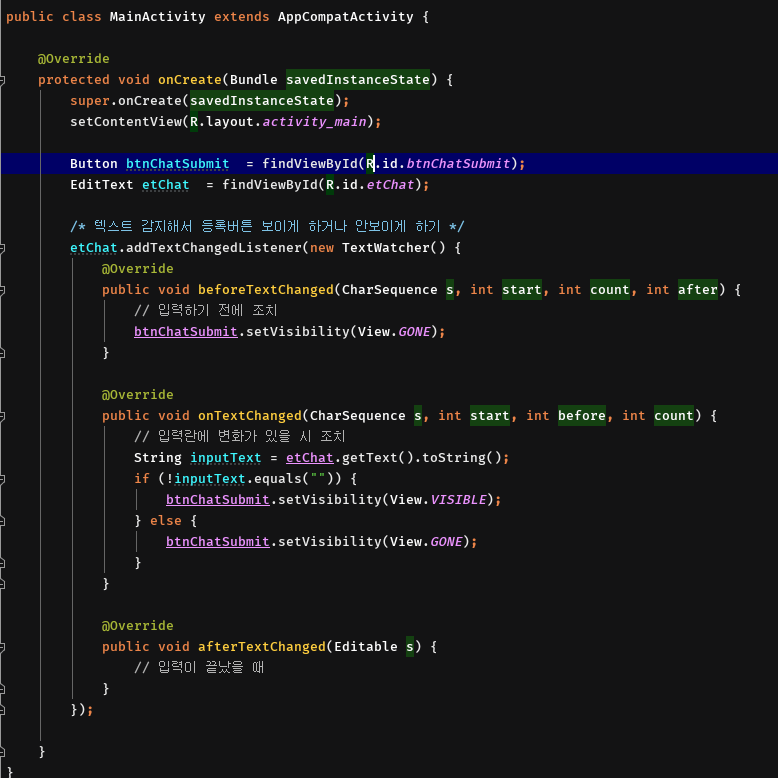
Task: Collapse the onCreate method fold marker
Action: (x=2, y=80)
